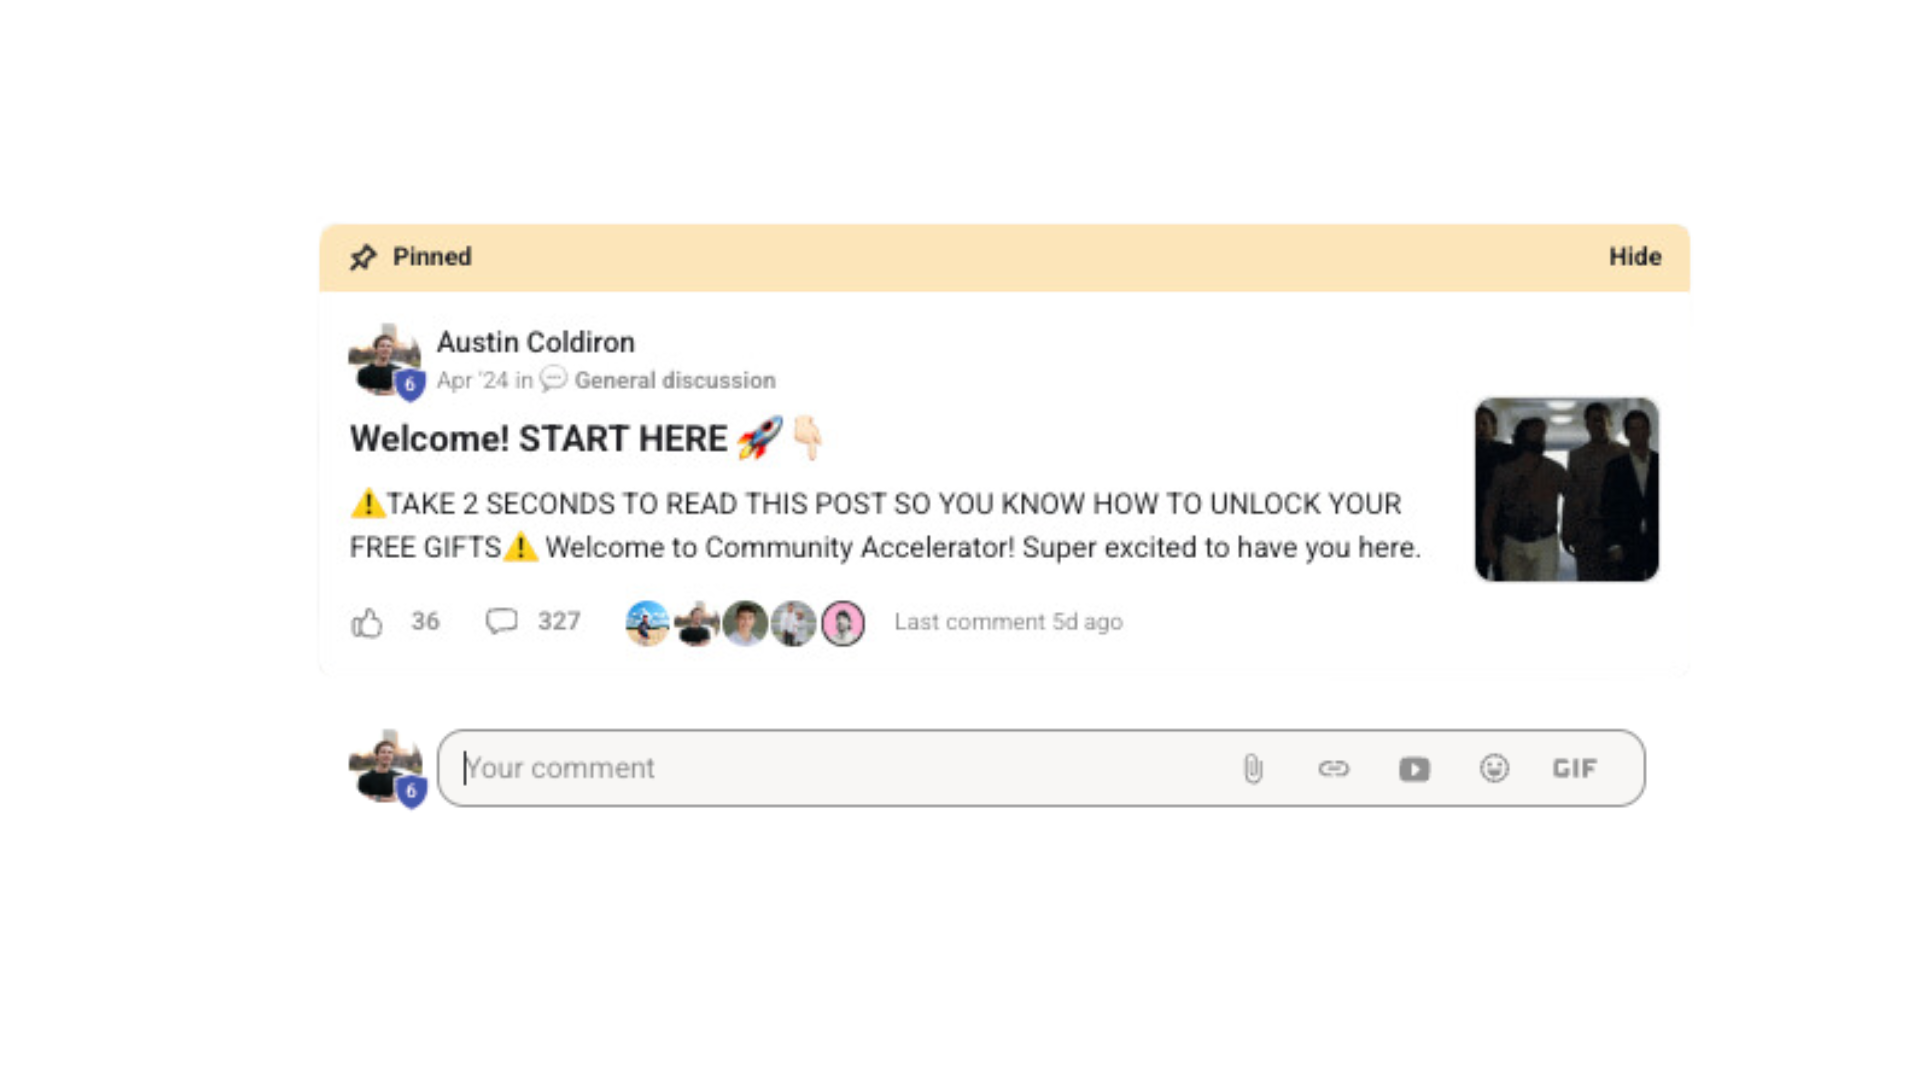This screenshot has width=1920, height=1080.
Task: Hide the pinned post
Action: coord(1635,257)
